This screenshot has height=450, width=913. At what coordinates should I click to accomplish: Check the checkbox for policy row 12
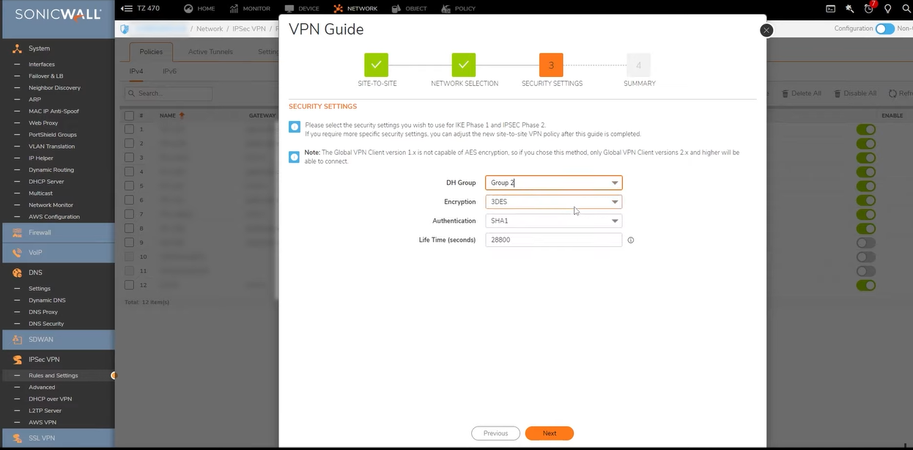[129, 285]
